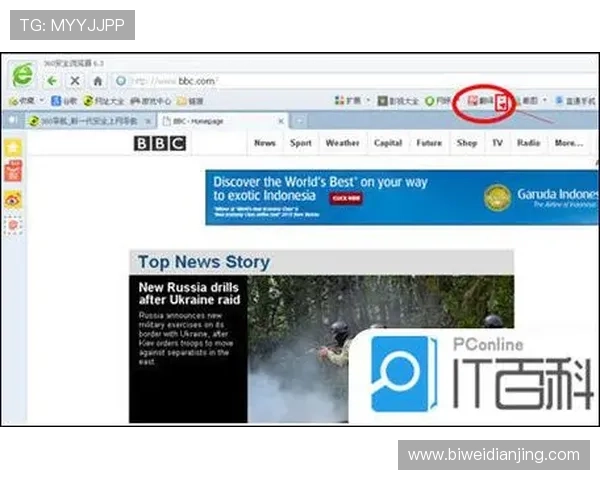Open the More... menu on BBC navigation
This screenshot has height=480, width=600.
[x=568, y=143]
